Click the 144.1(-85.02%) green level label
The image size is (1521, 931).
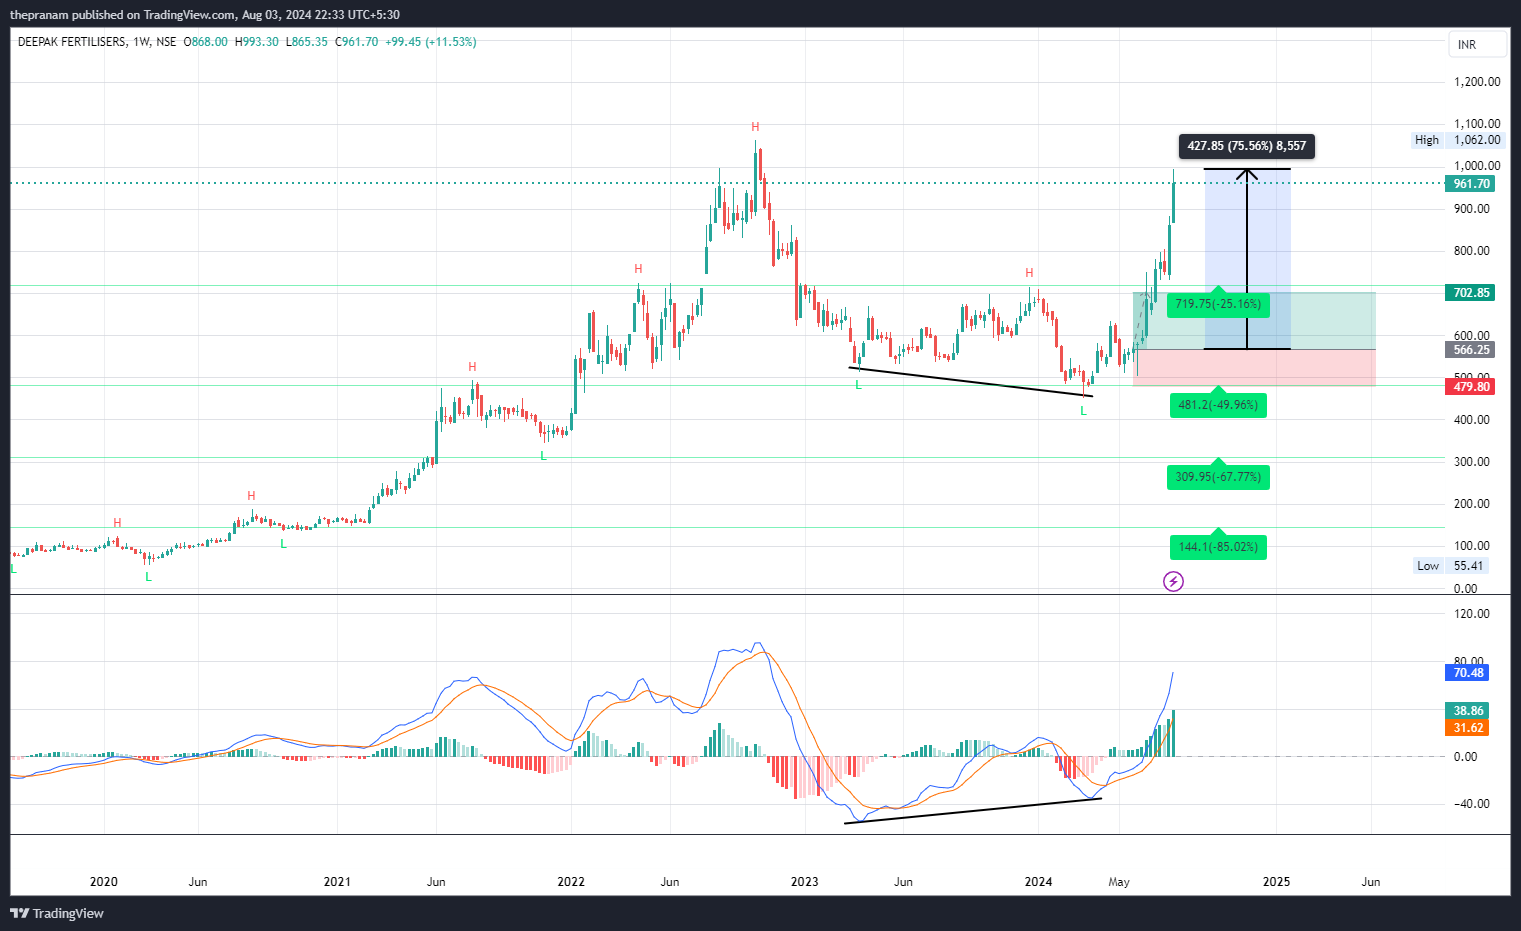tap(1218, 547)
